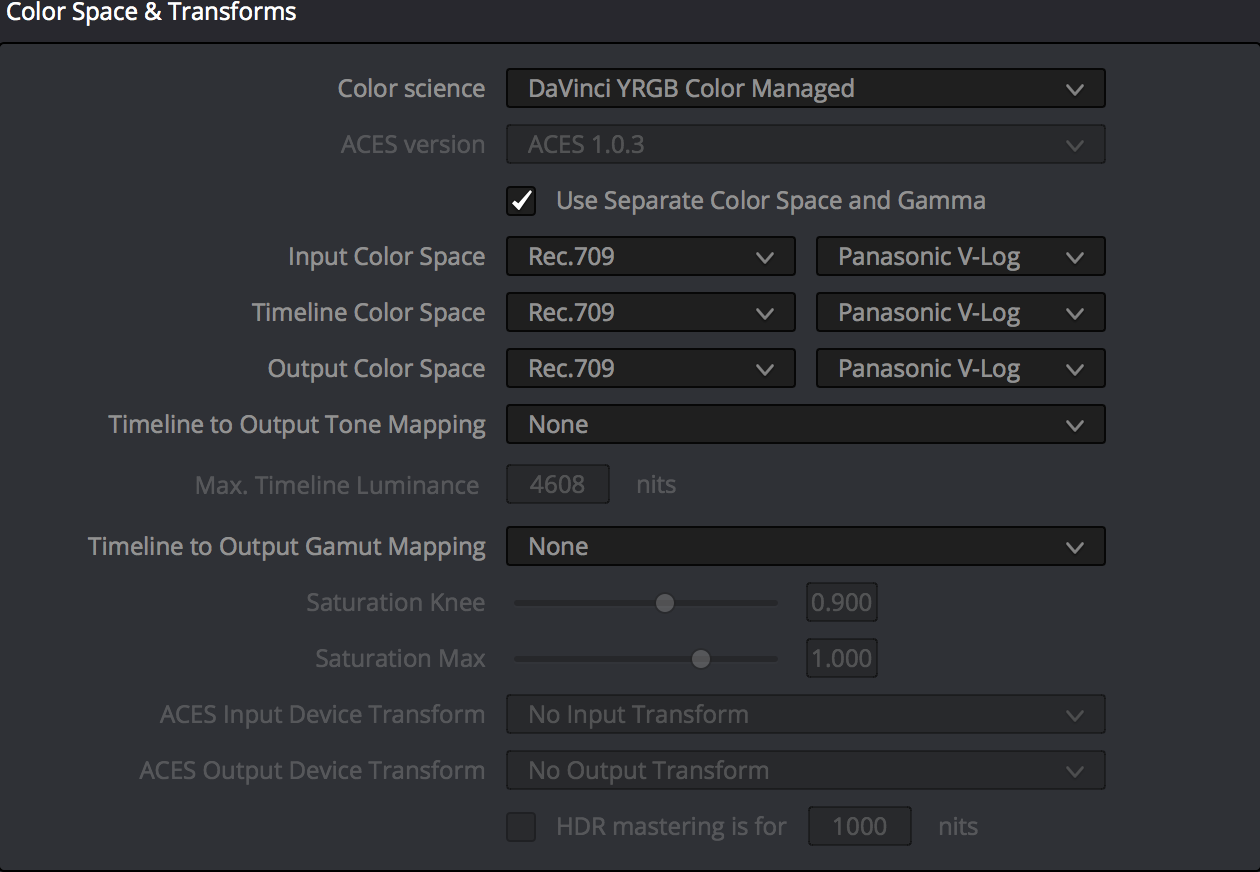The height and width of the screenshot is (872, 1260).
Task: Open Input Color Space gamma Panasonic V-Log dropdown
Action: 961,256
